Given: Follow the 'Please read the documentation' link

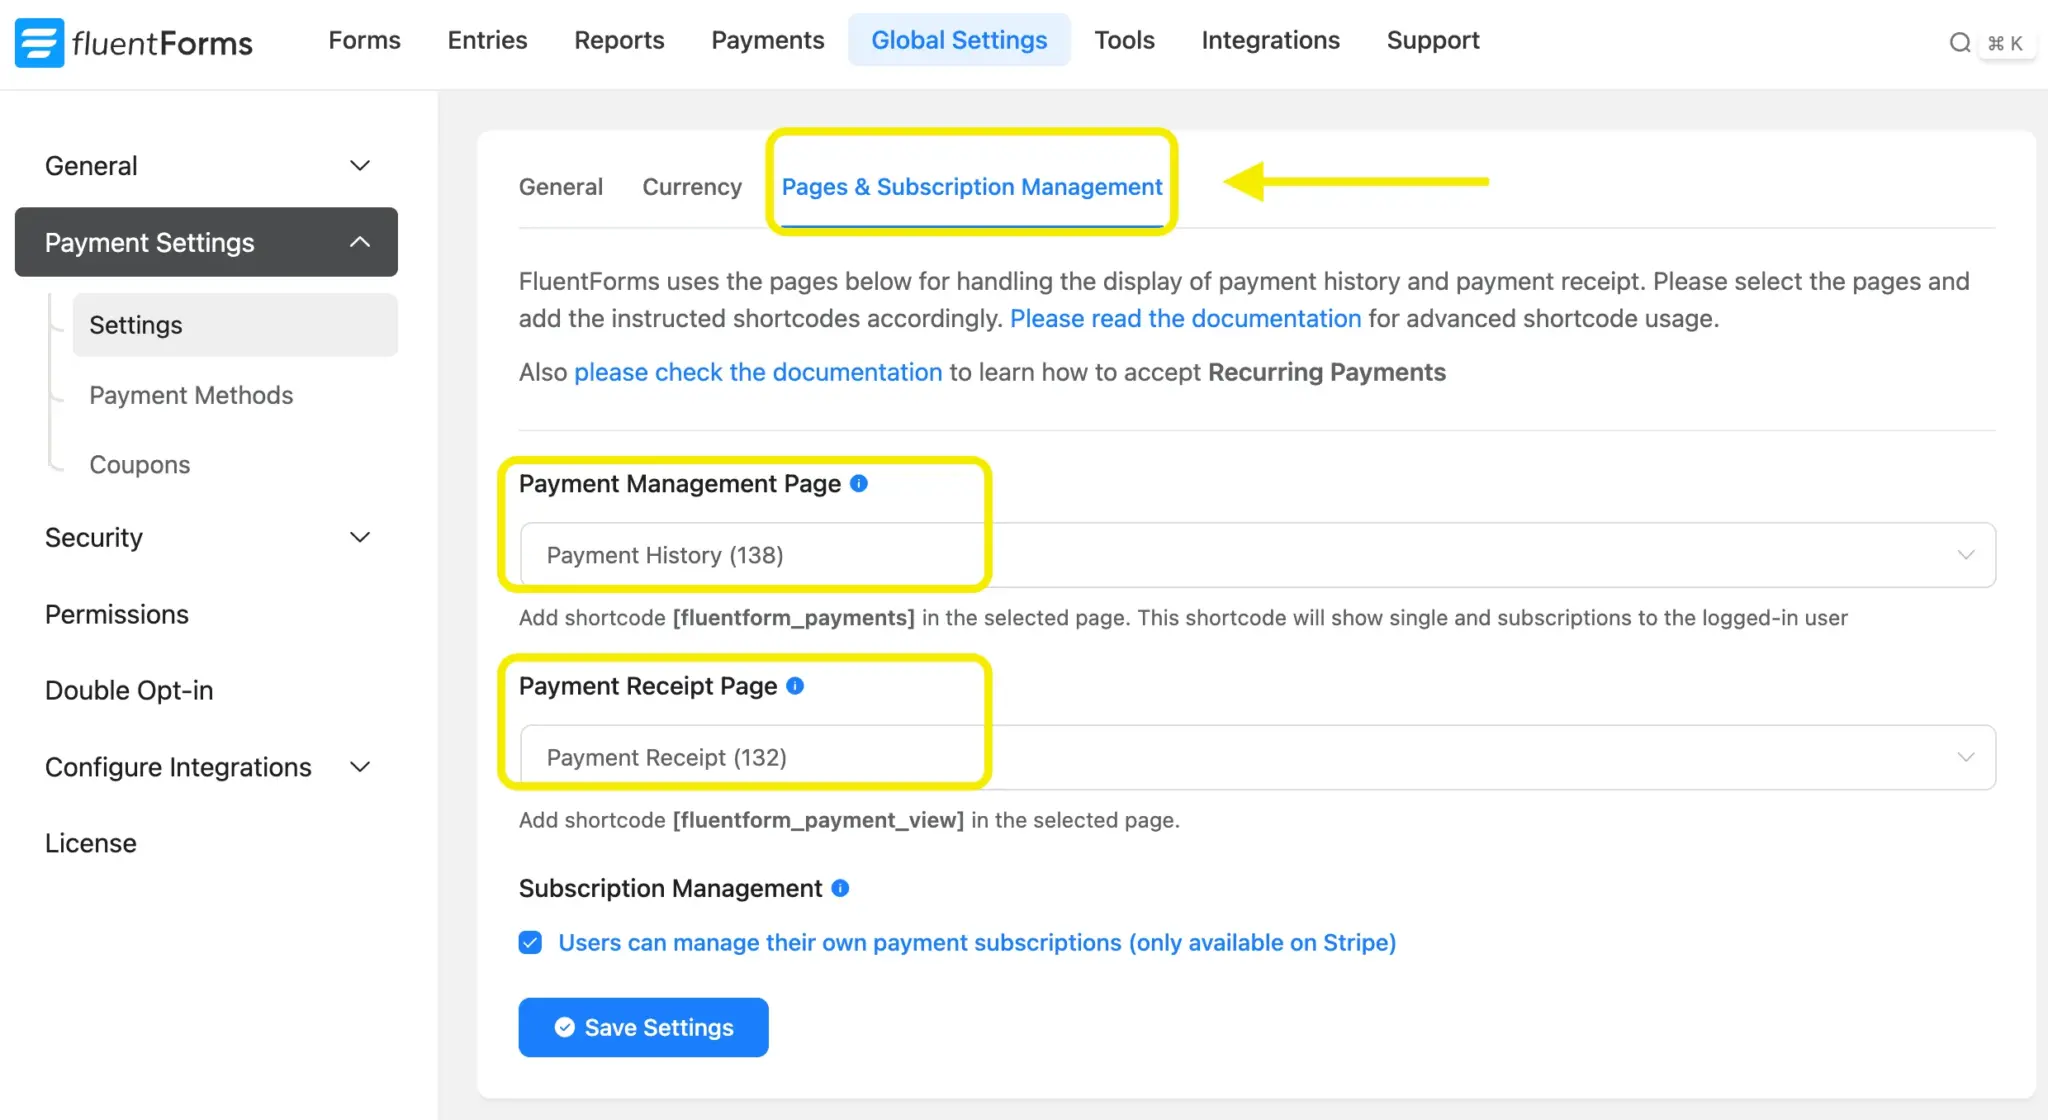Looking at the screenshot, I should 1185,319.
